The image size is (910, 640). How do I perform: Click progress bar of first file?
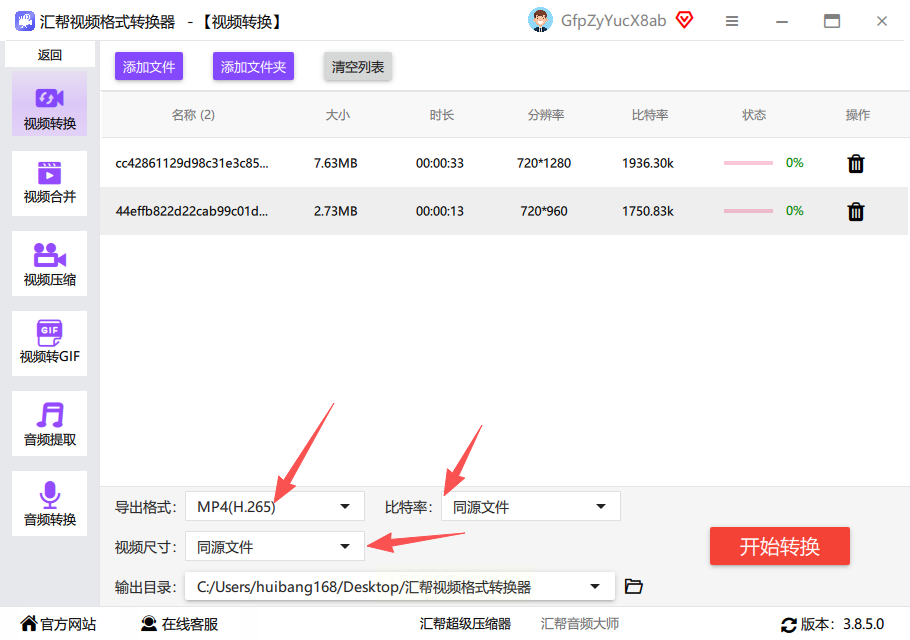pyautogui.click(x=748, y=163)
